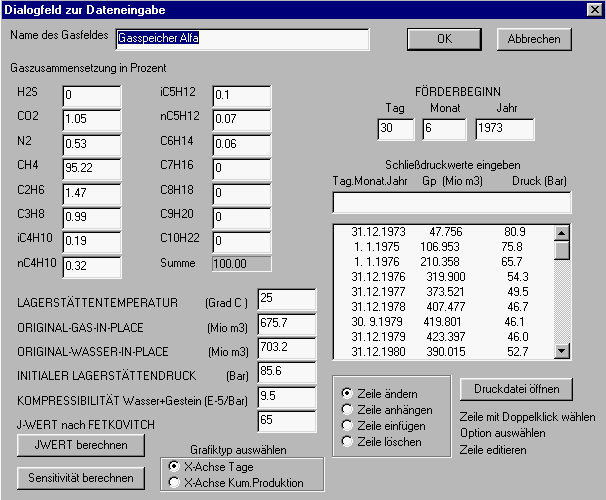Click the Original-Gas-in-Place field
This screenshot has height=500, width=606.
click(x=287, y=324)
